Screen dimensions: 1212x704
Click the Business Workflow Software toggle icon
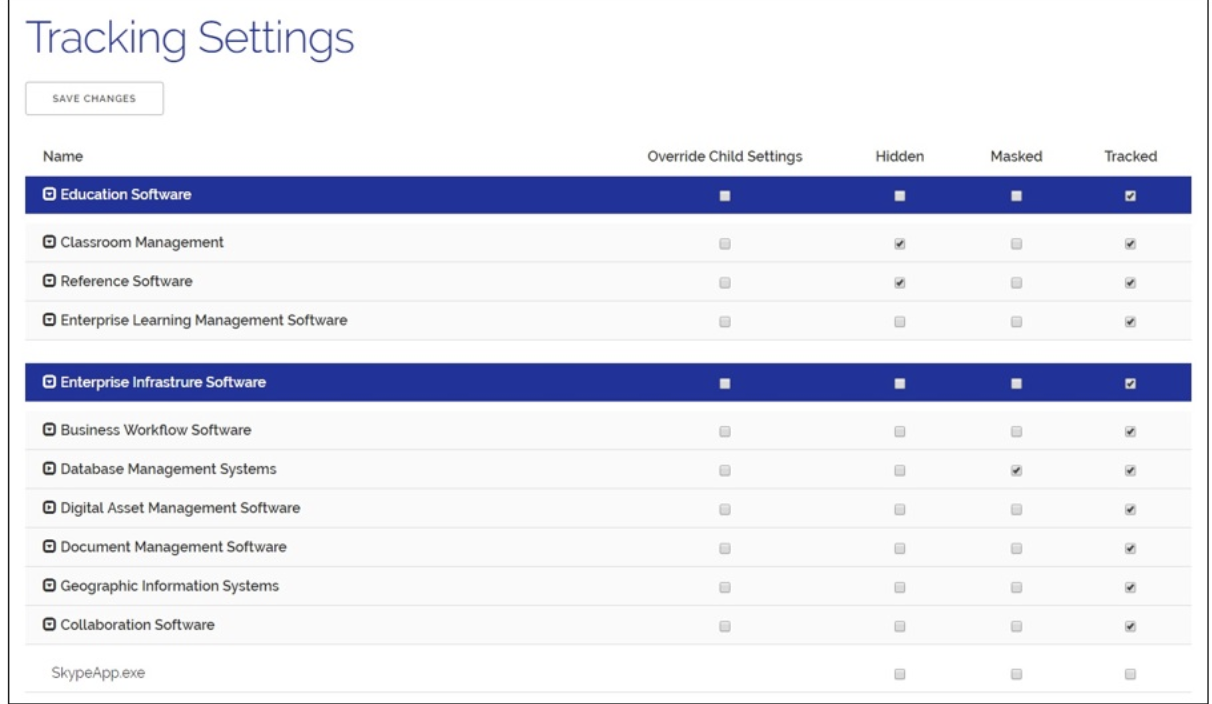pyautogui.click(x=49, y=431)
